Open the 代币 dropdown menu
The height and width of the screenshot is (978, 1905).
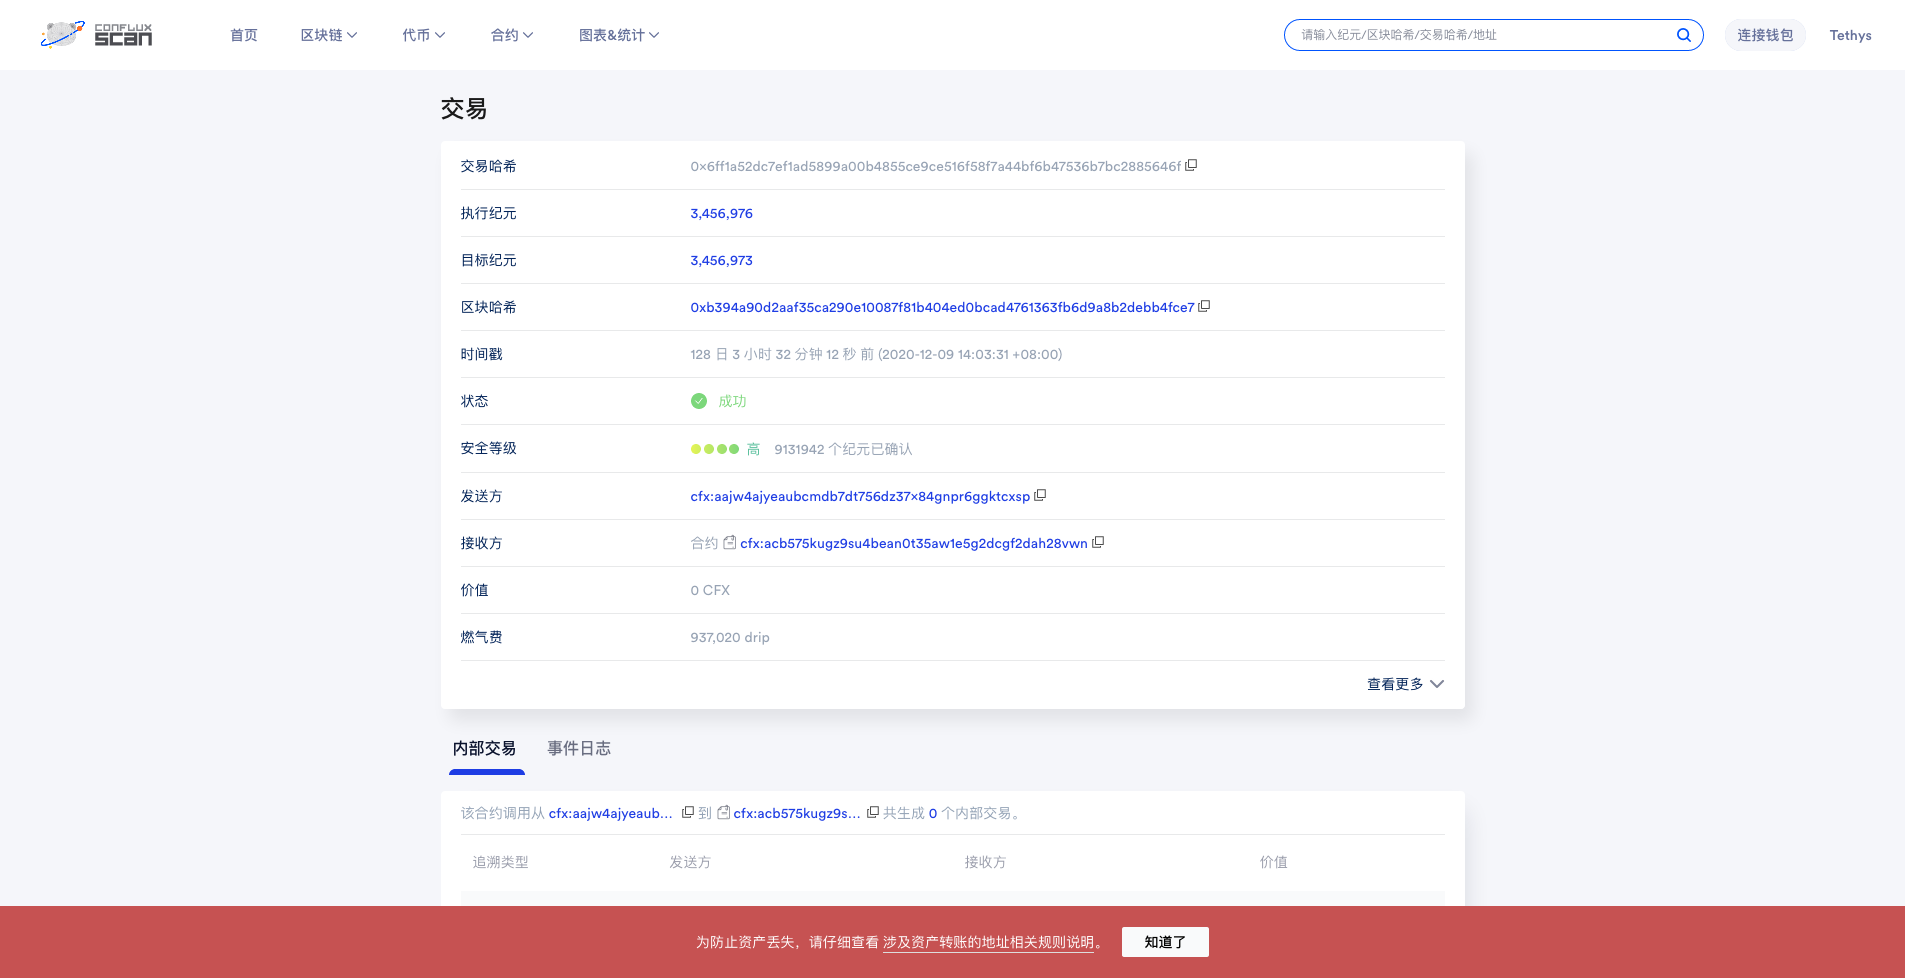pyautogui.click(x=423, y=35)
